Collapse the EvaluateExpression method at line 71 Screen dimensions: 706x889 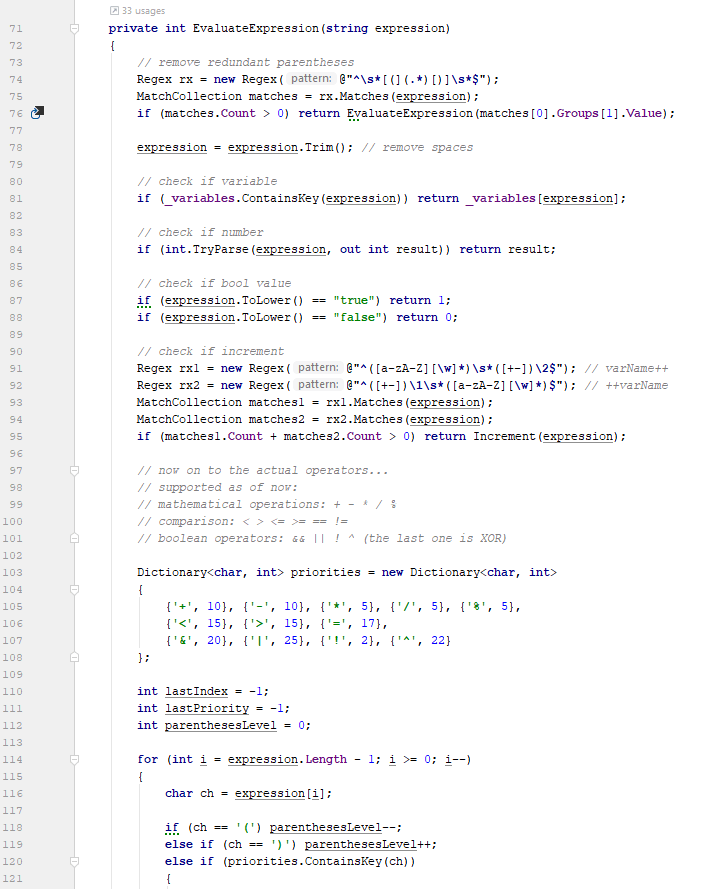click(74, 28)
